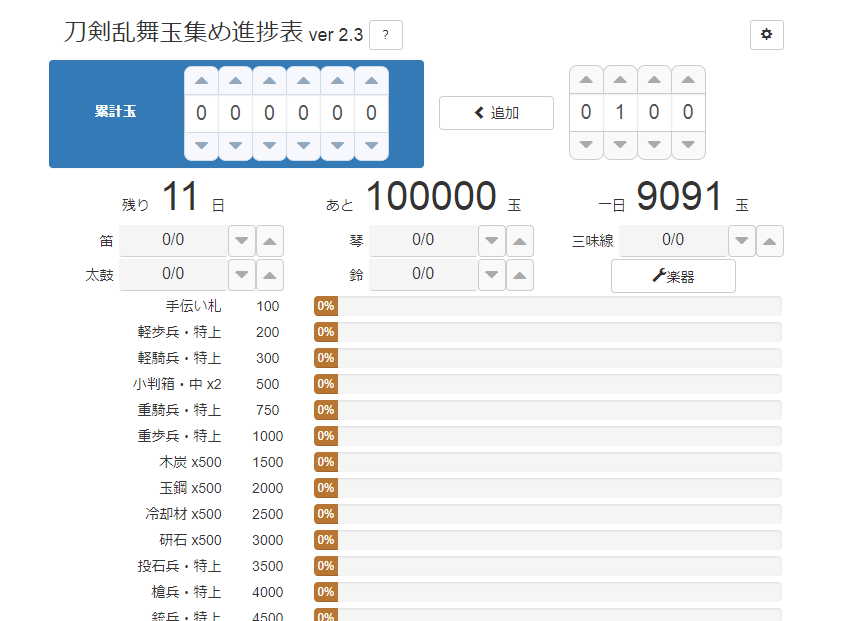Decrease the 三味線 shamisen count
This screenshot has height=621, width=851.
(x=742, y=241)
